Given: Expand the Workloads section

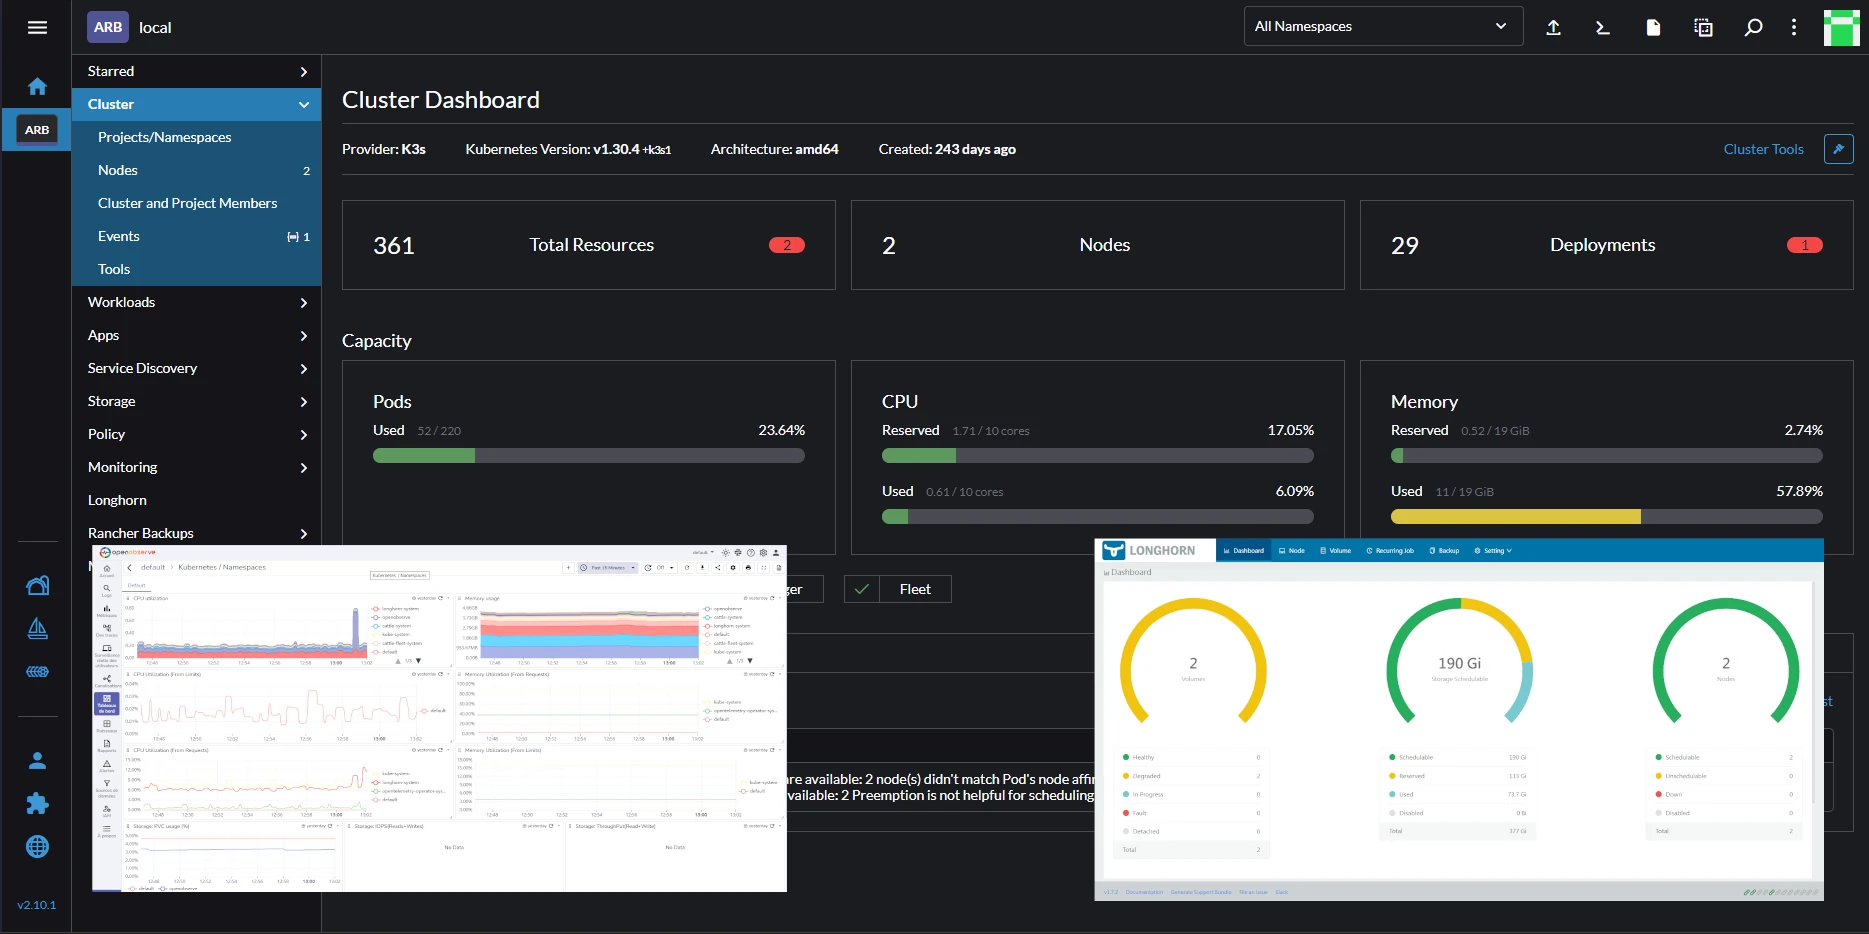Looking at the screenshot, I should click(x=197, y=302).
